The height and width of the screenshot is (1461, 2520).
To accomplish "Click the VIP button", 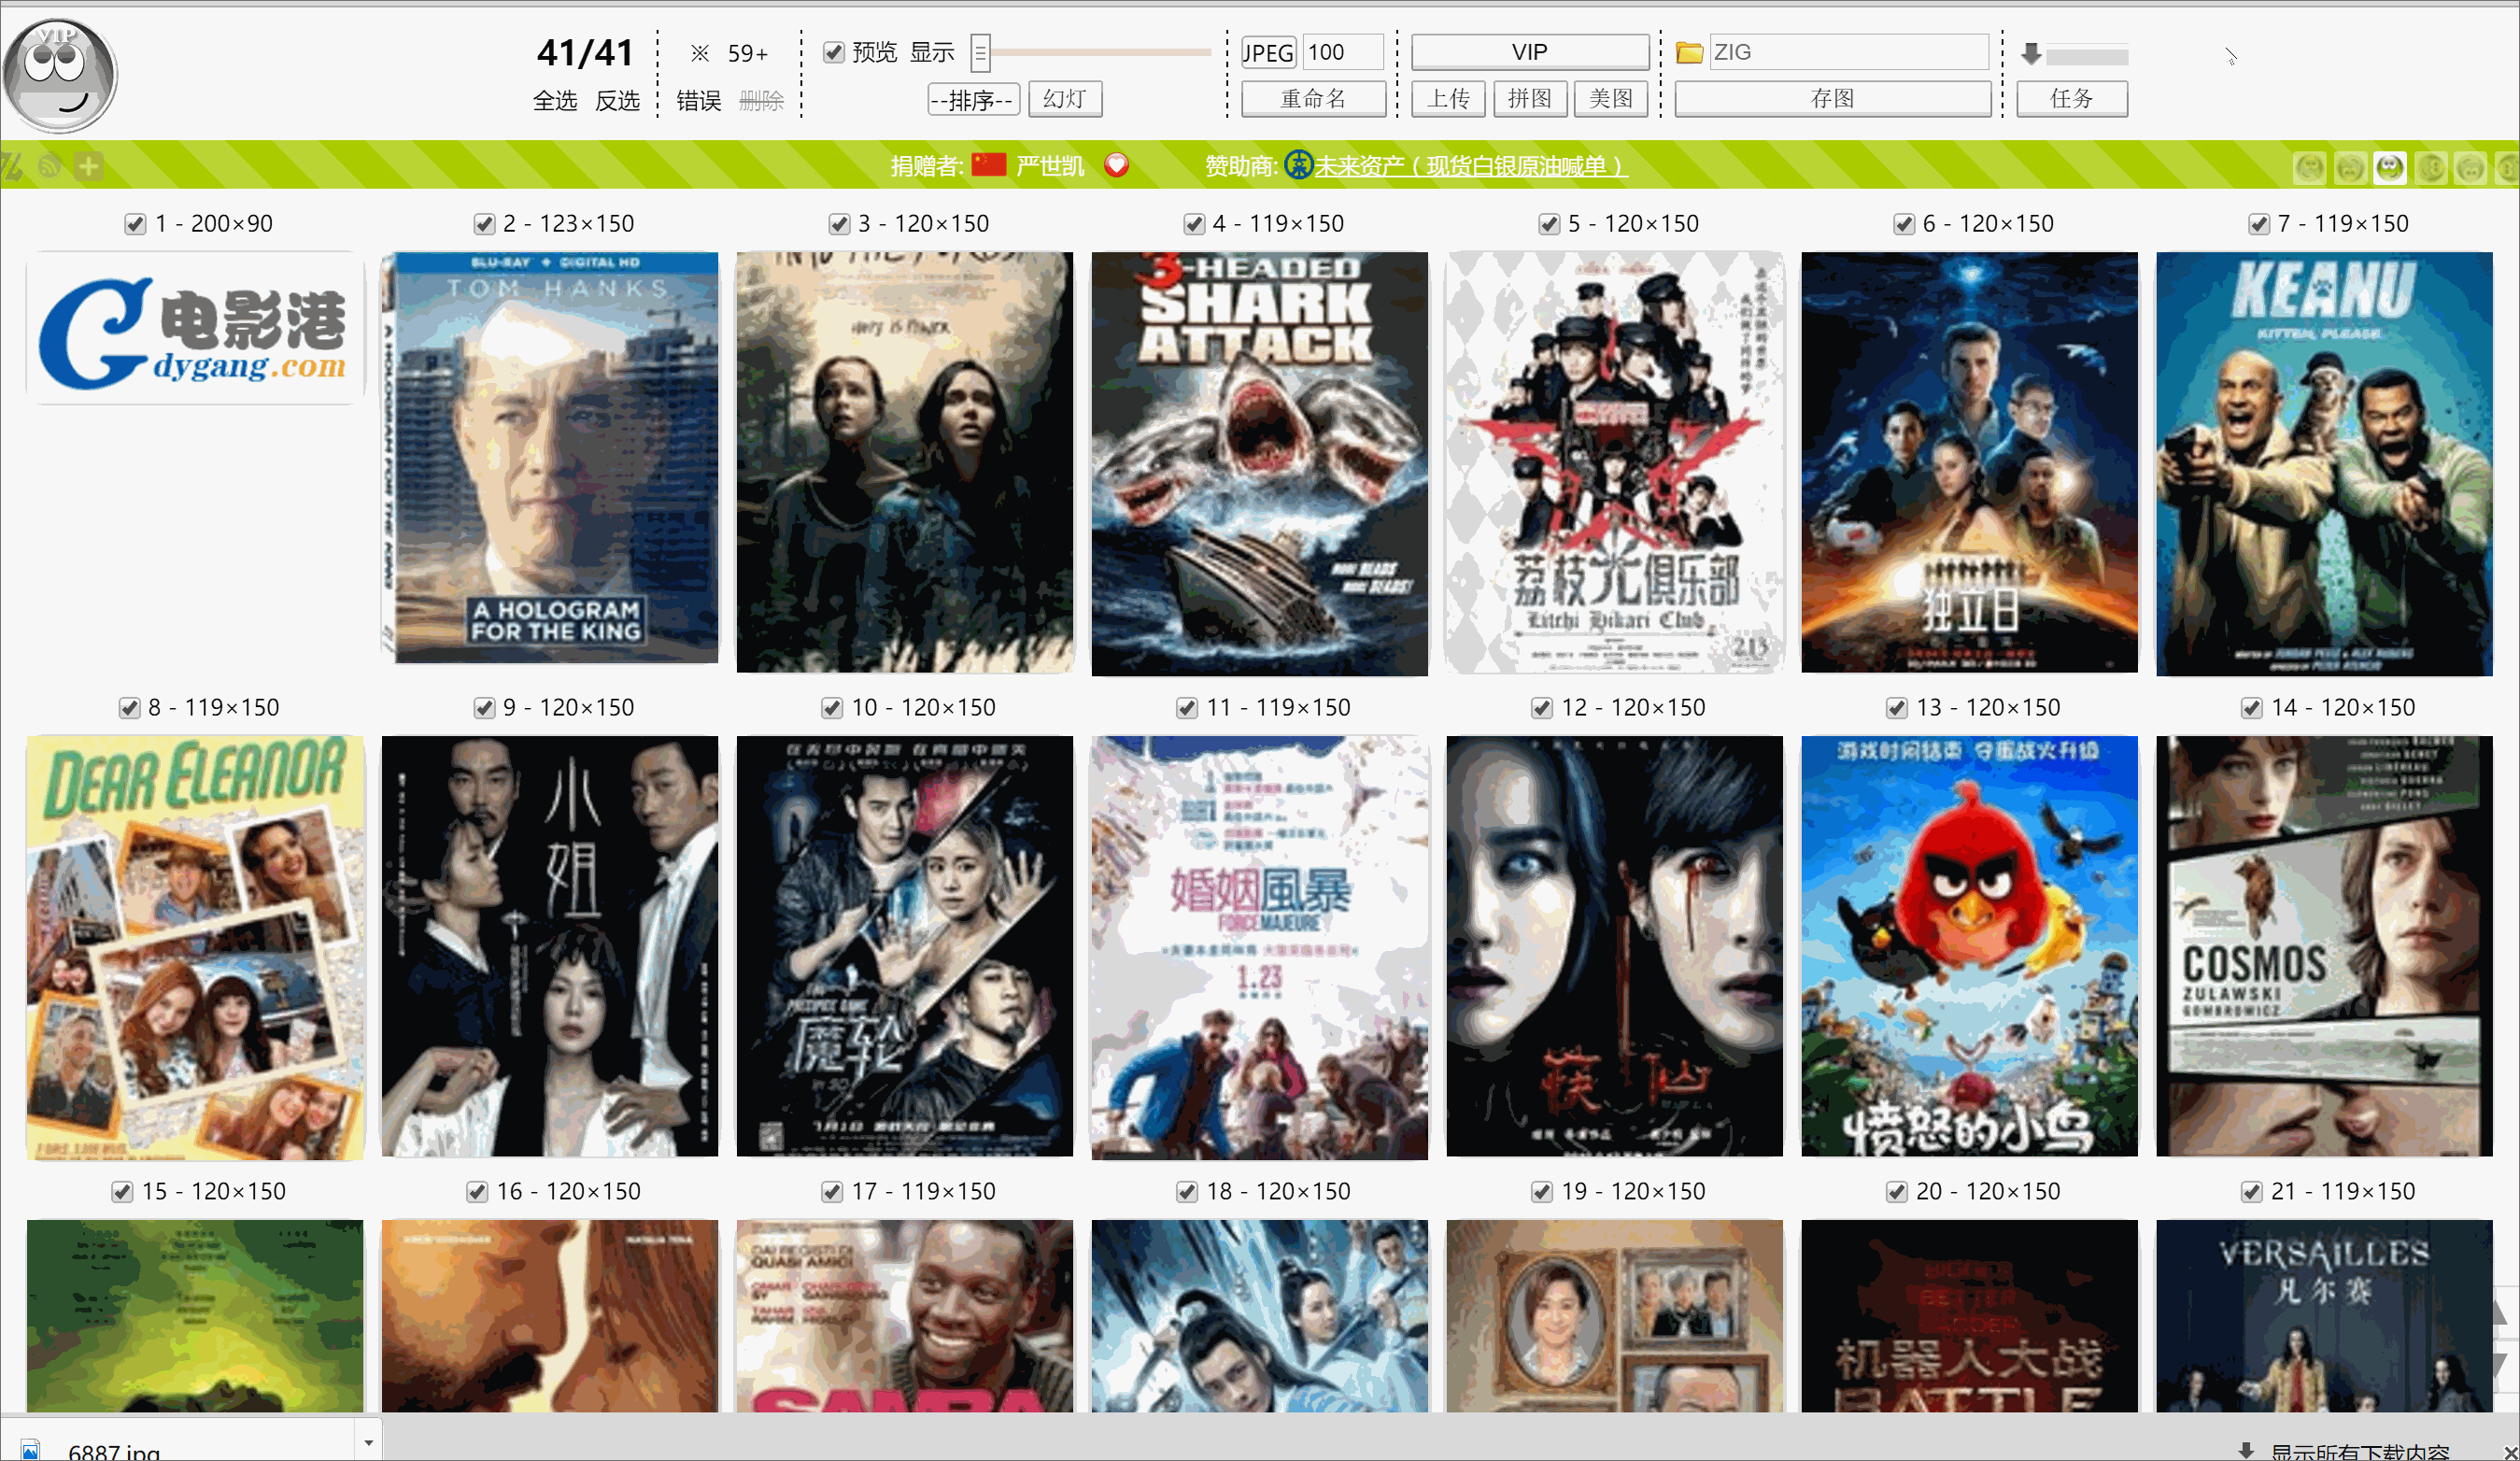I will (x=1529, y=52).
